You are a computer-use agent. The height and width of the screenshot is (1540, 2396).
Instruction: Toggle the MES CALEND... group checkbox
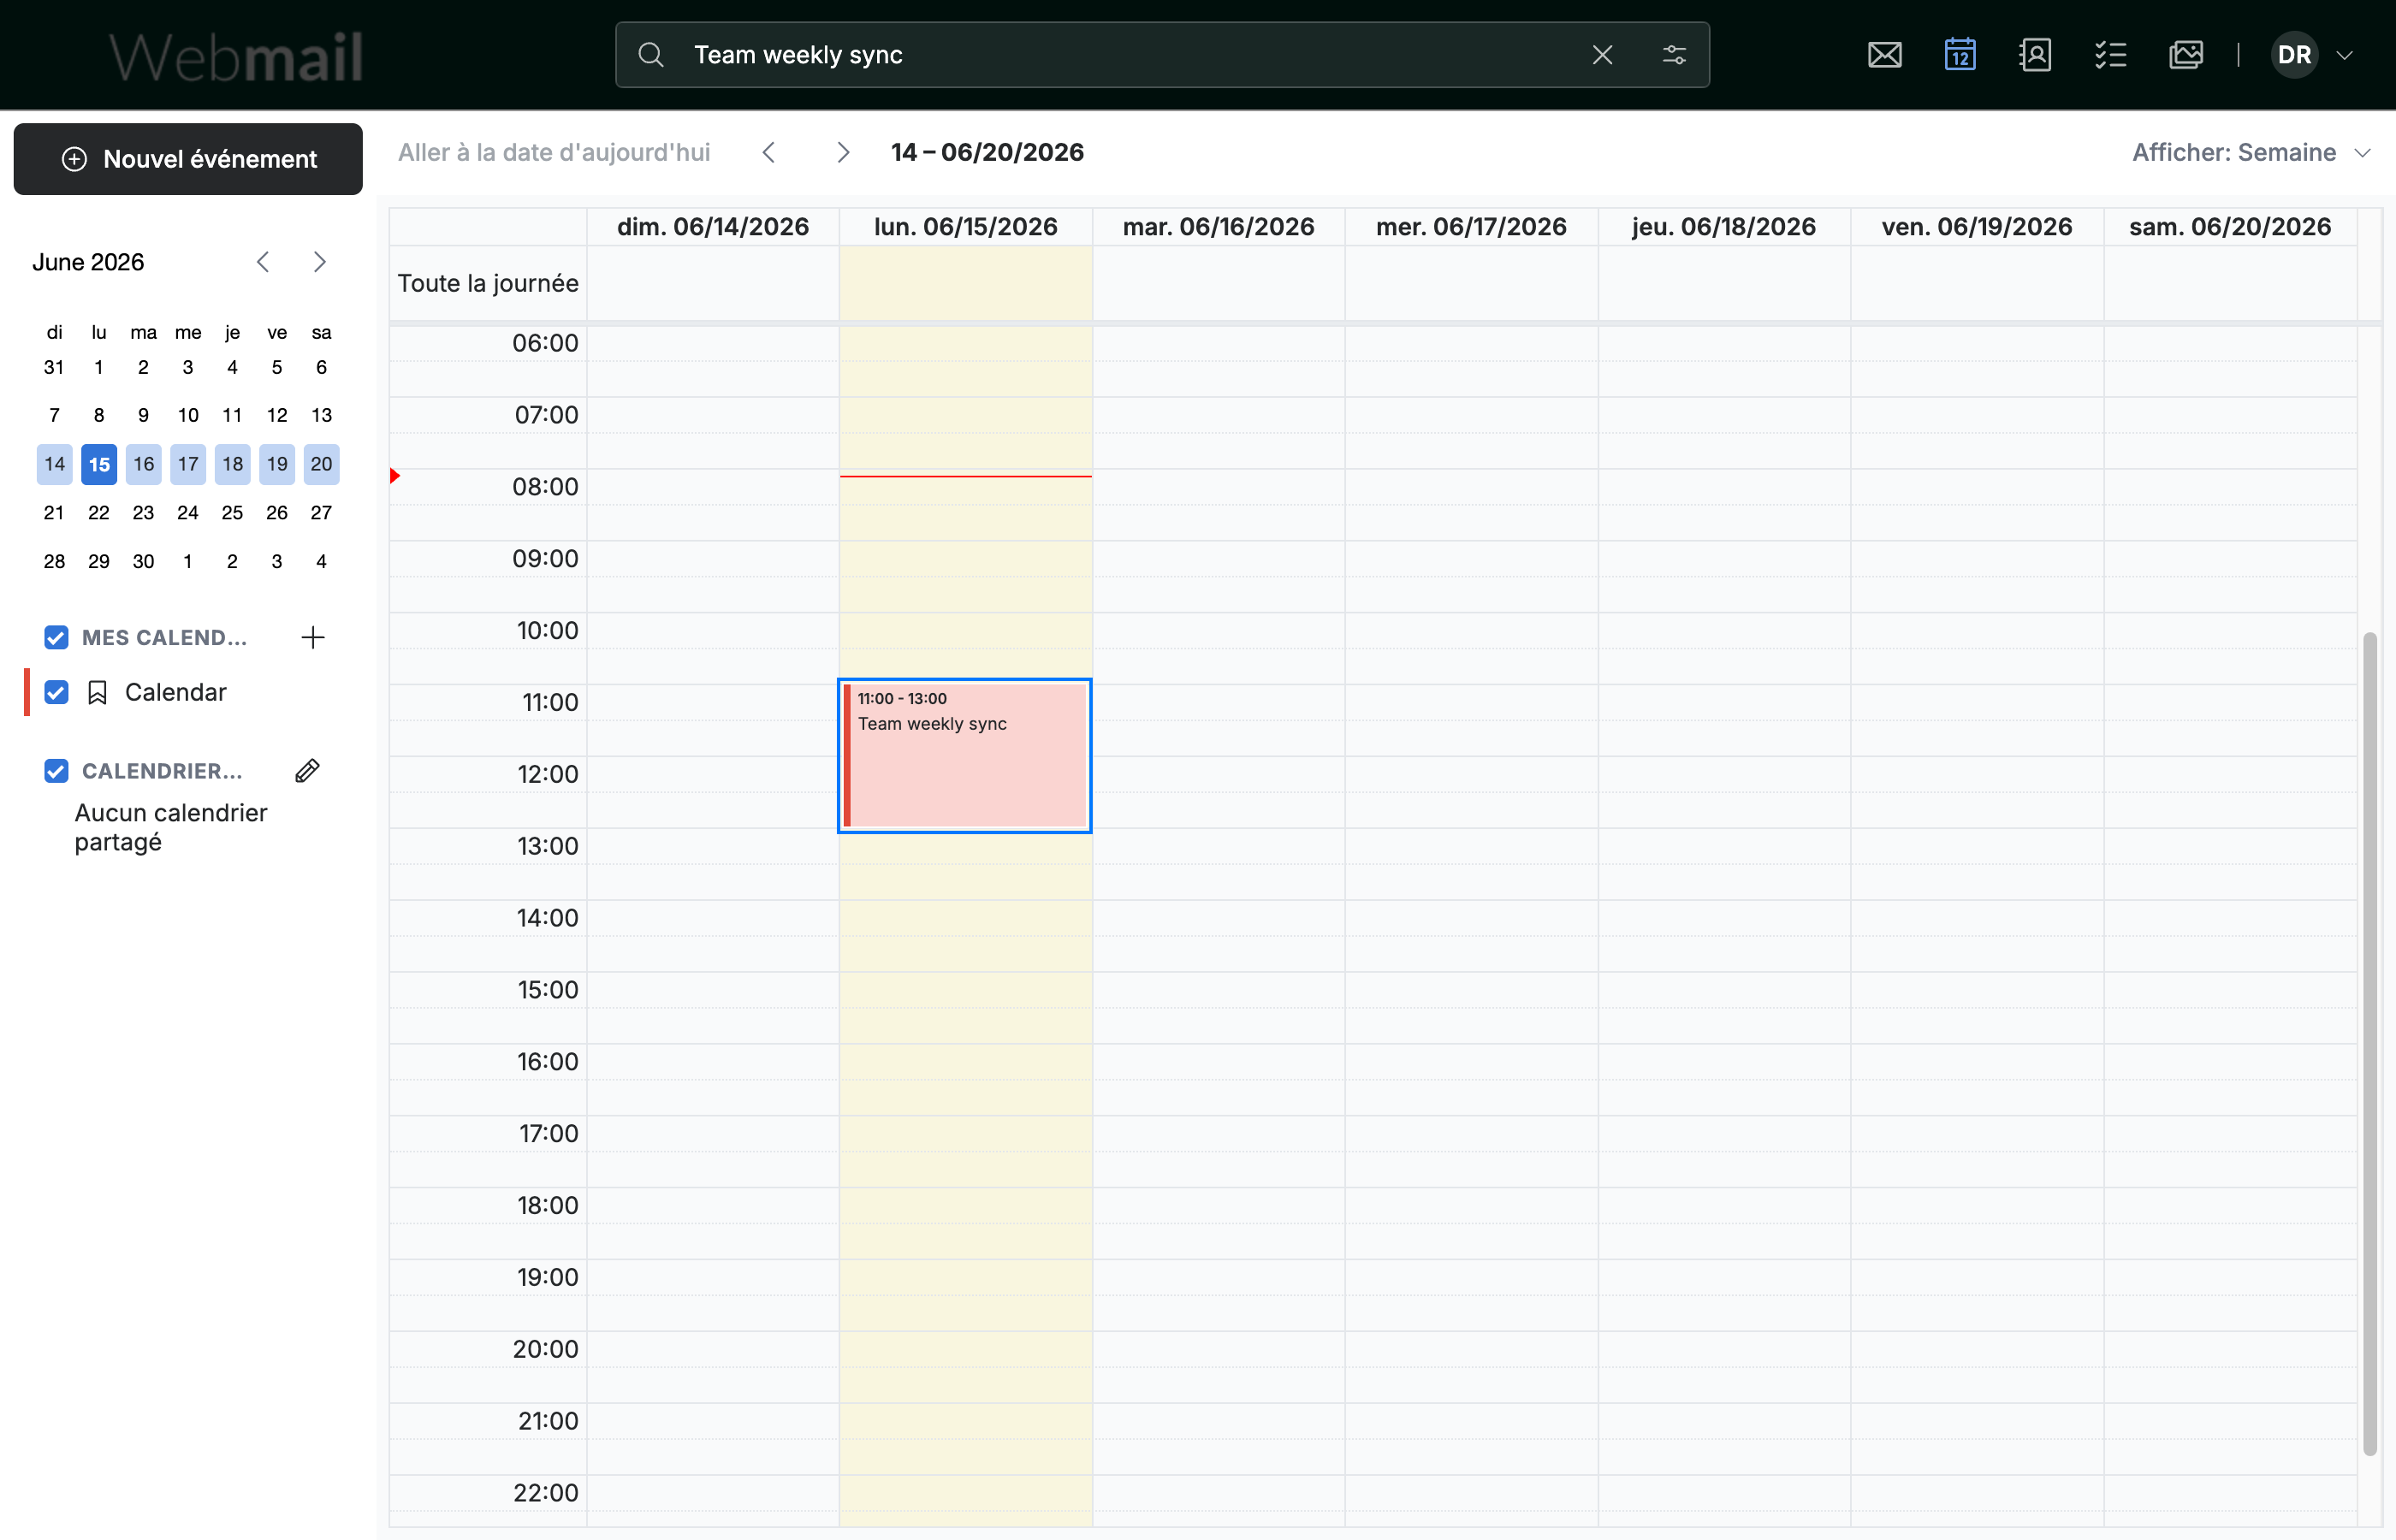tap(56, 637)
